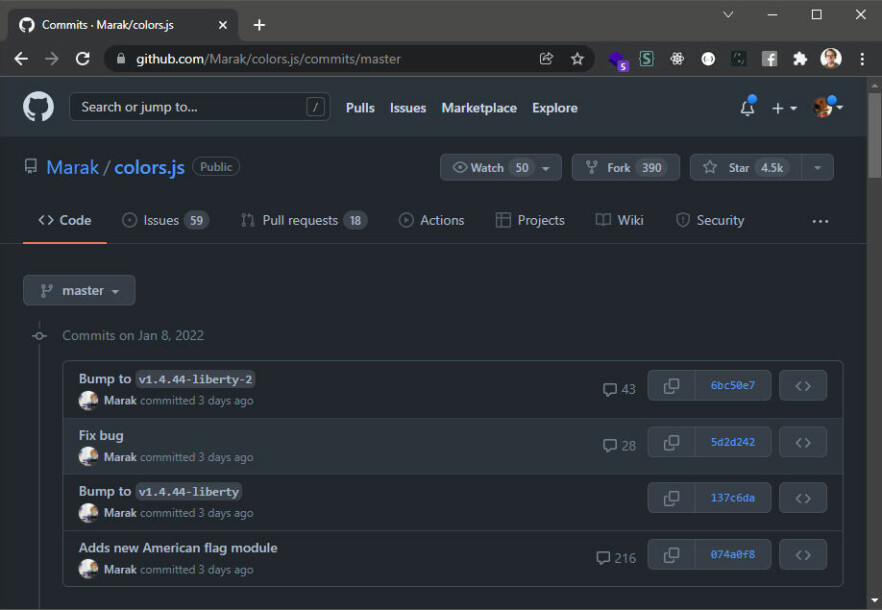
Task: Open the plus create-new menu
Action: pyautogui.click(x=784, y=108)
